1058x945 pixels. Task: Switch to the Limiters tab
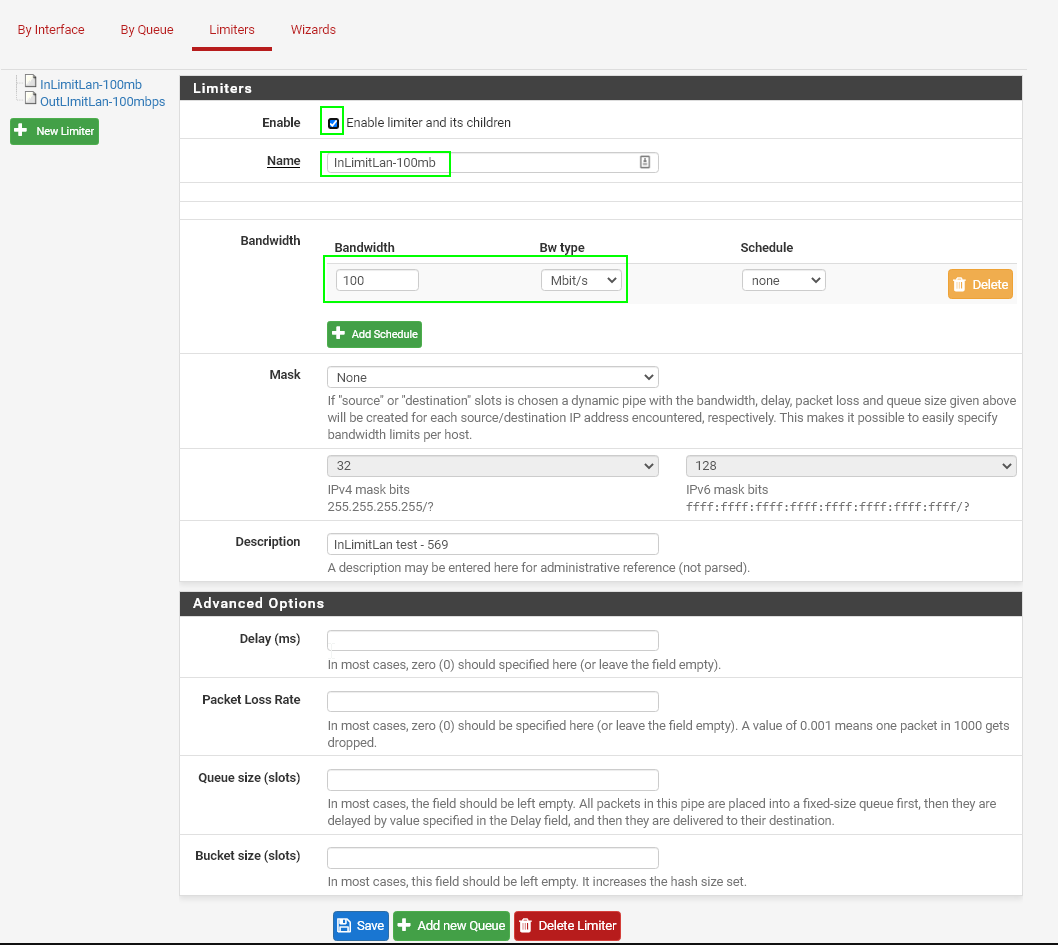[231, 30]
